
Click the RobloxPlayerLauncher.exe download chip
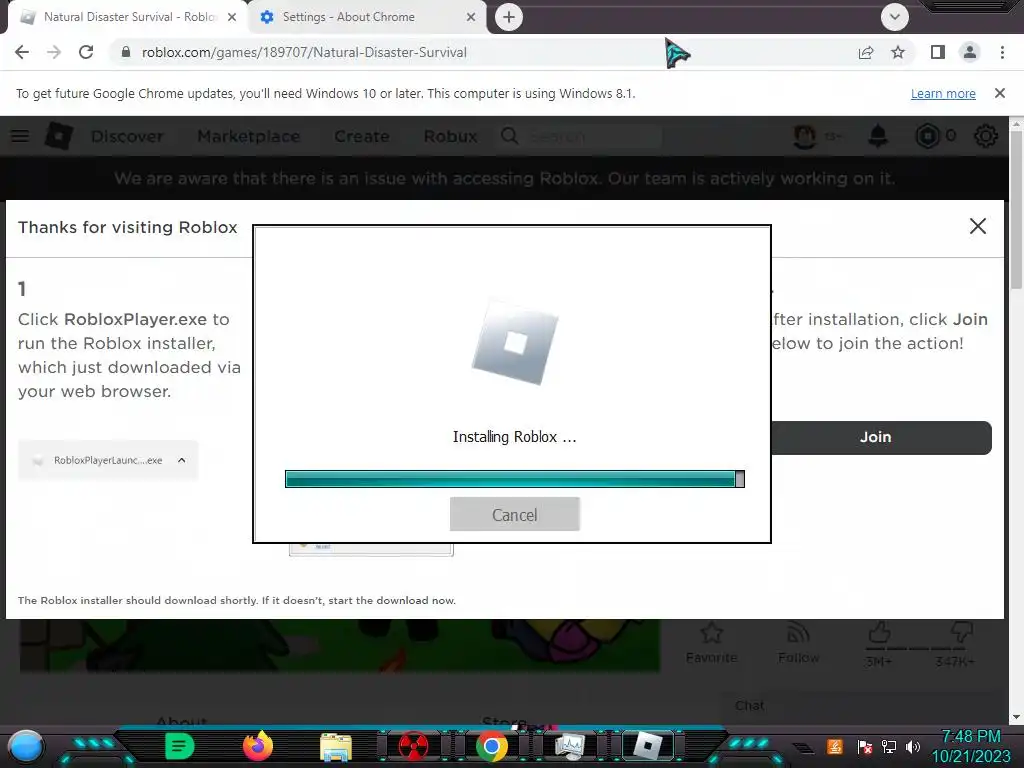[x=108, y=460]
